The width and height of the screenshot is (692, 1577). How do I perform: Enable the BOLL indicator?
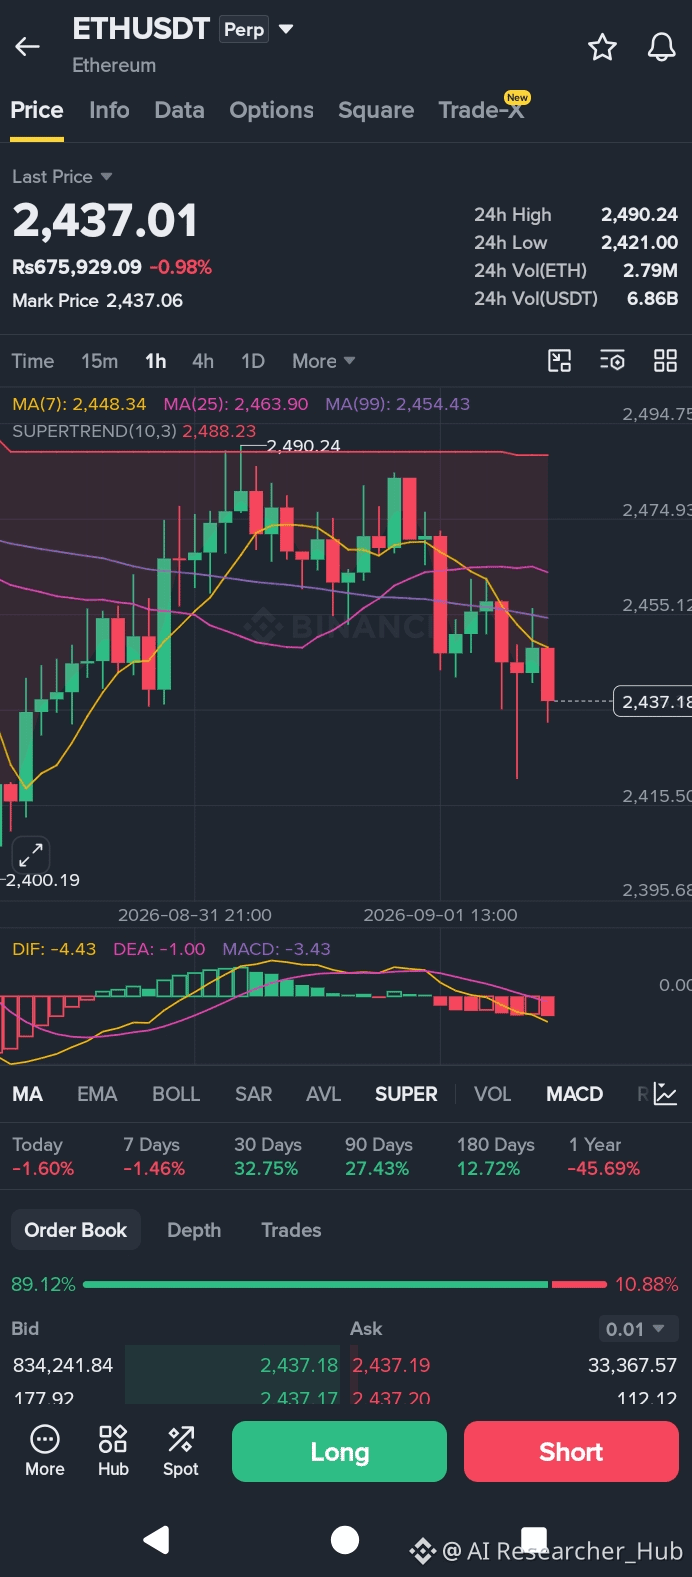pos(176,1094)
